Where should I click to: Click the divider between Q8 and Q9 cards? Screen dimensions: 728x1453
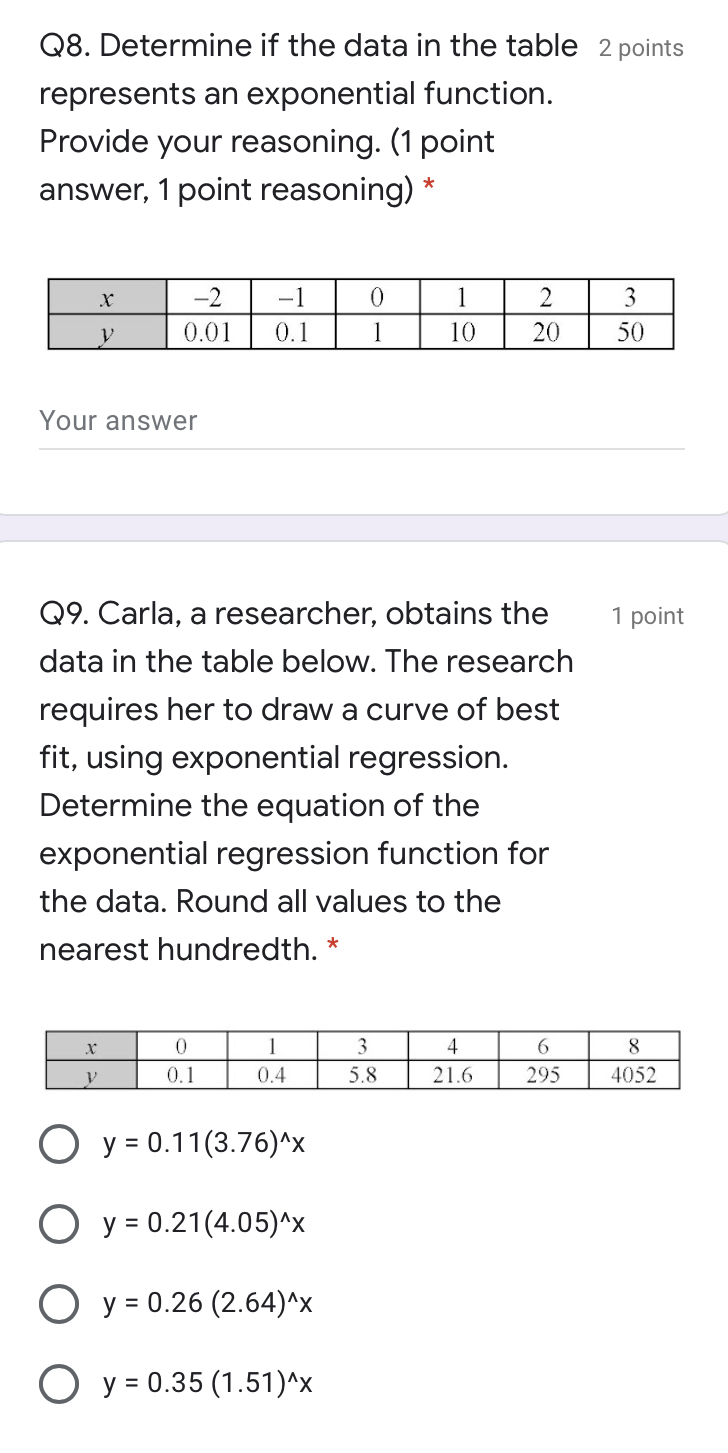tap(364, 528)
